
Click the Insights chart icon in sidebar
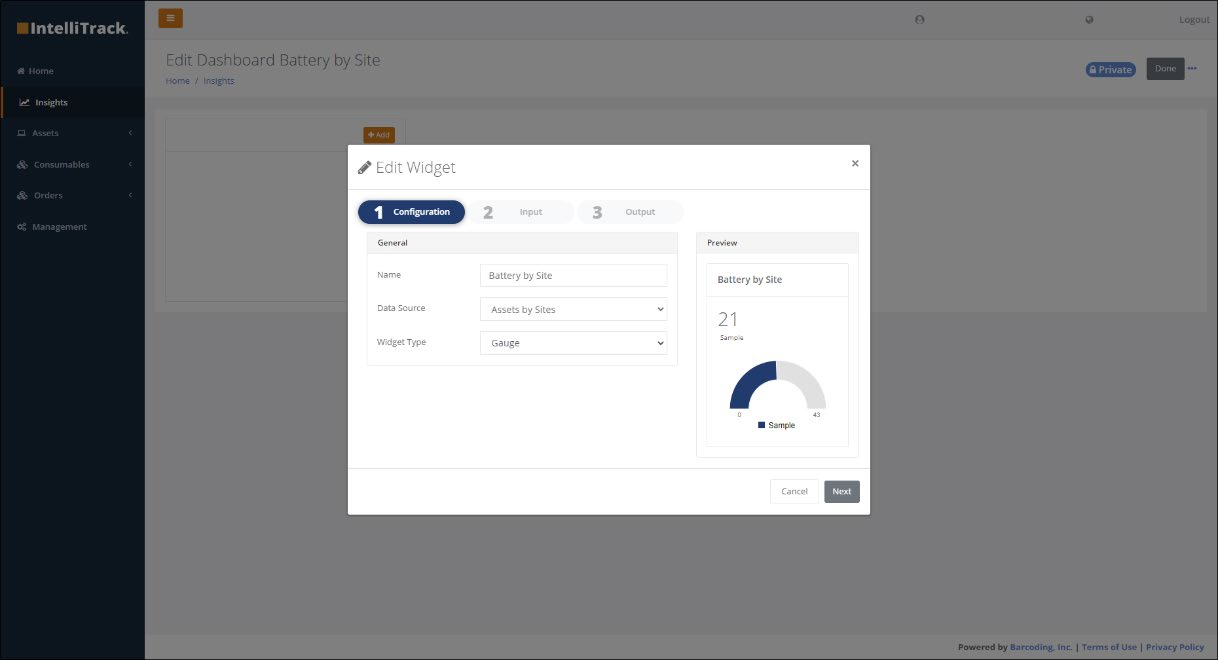point(24,102)
